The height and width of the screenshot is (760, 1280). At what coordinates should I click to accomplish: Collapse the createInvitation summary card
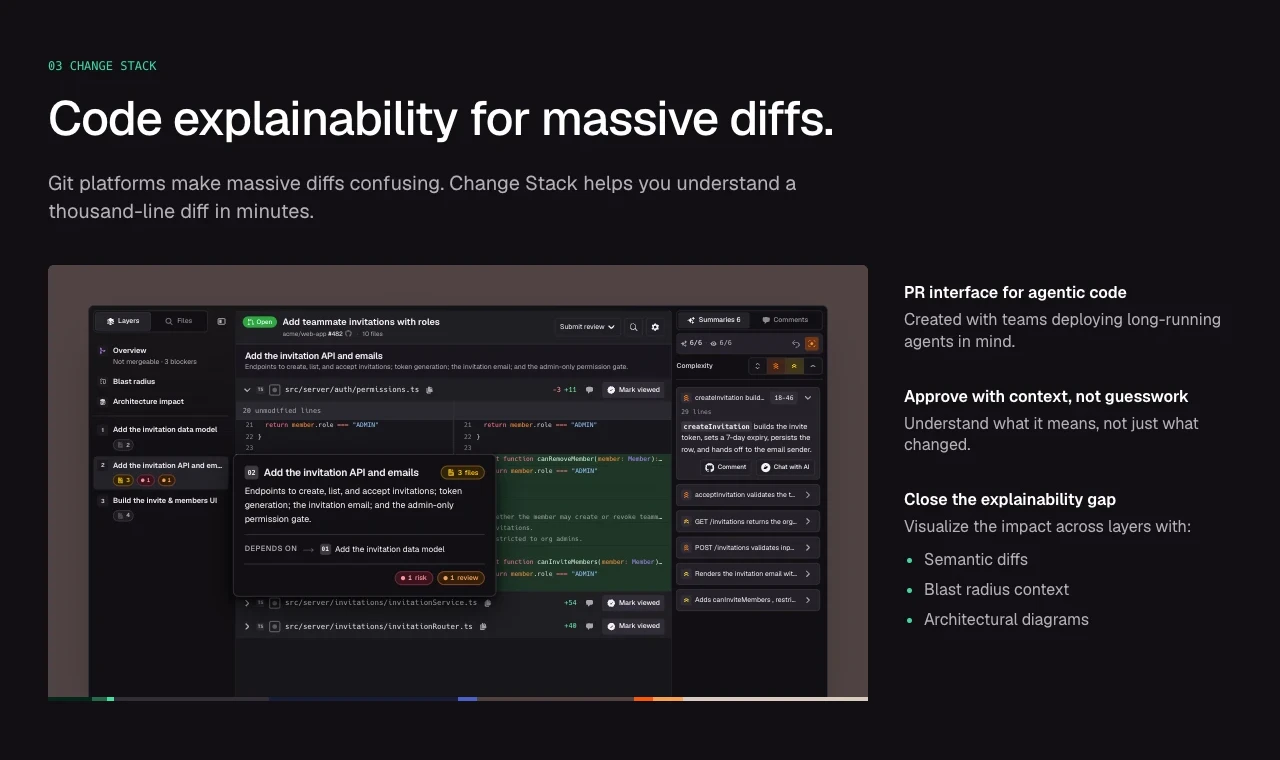point(808,398)
